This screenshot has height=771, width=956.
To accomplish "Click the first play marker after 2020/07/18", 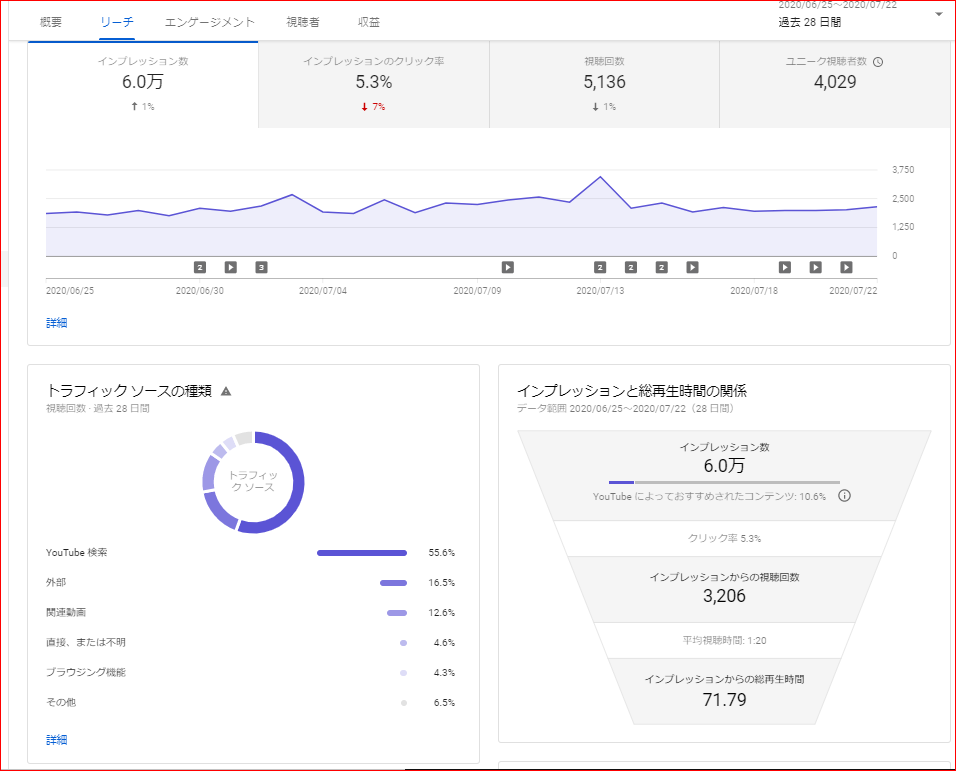I will point(785,267).
